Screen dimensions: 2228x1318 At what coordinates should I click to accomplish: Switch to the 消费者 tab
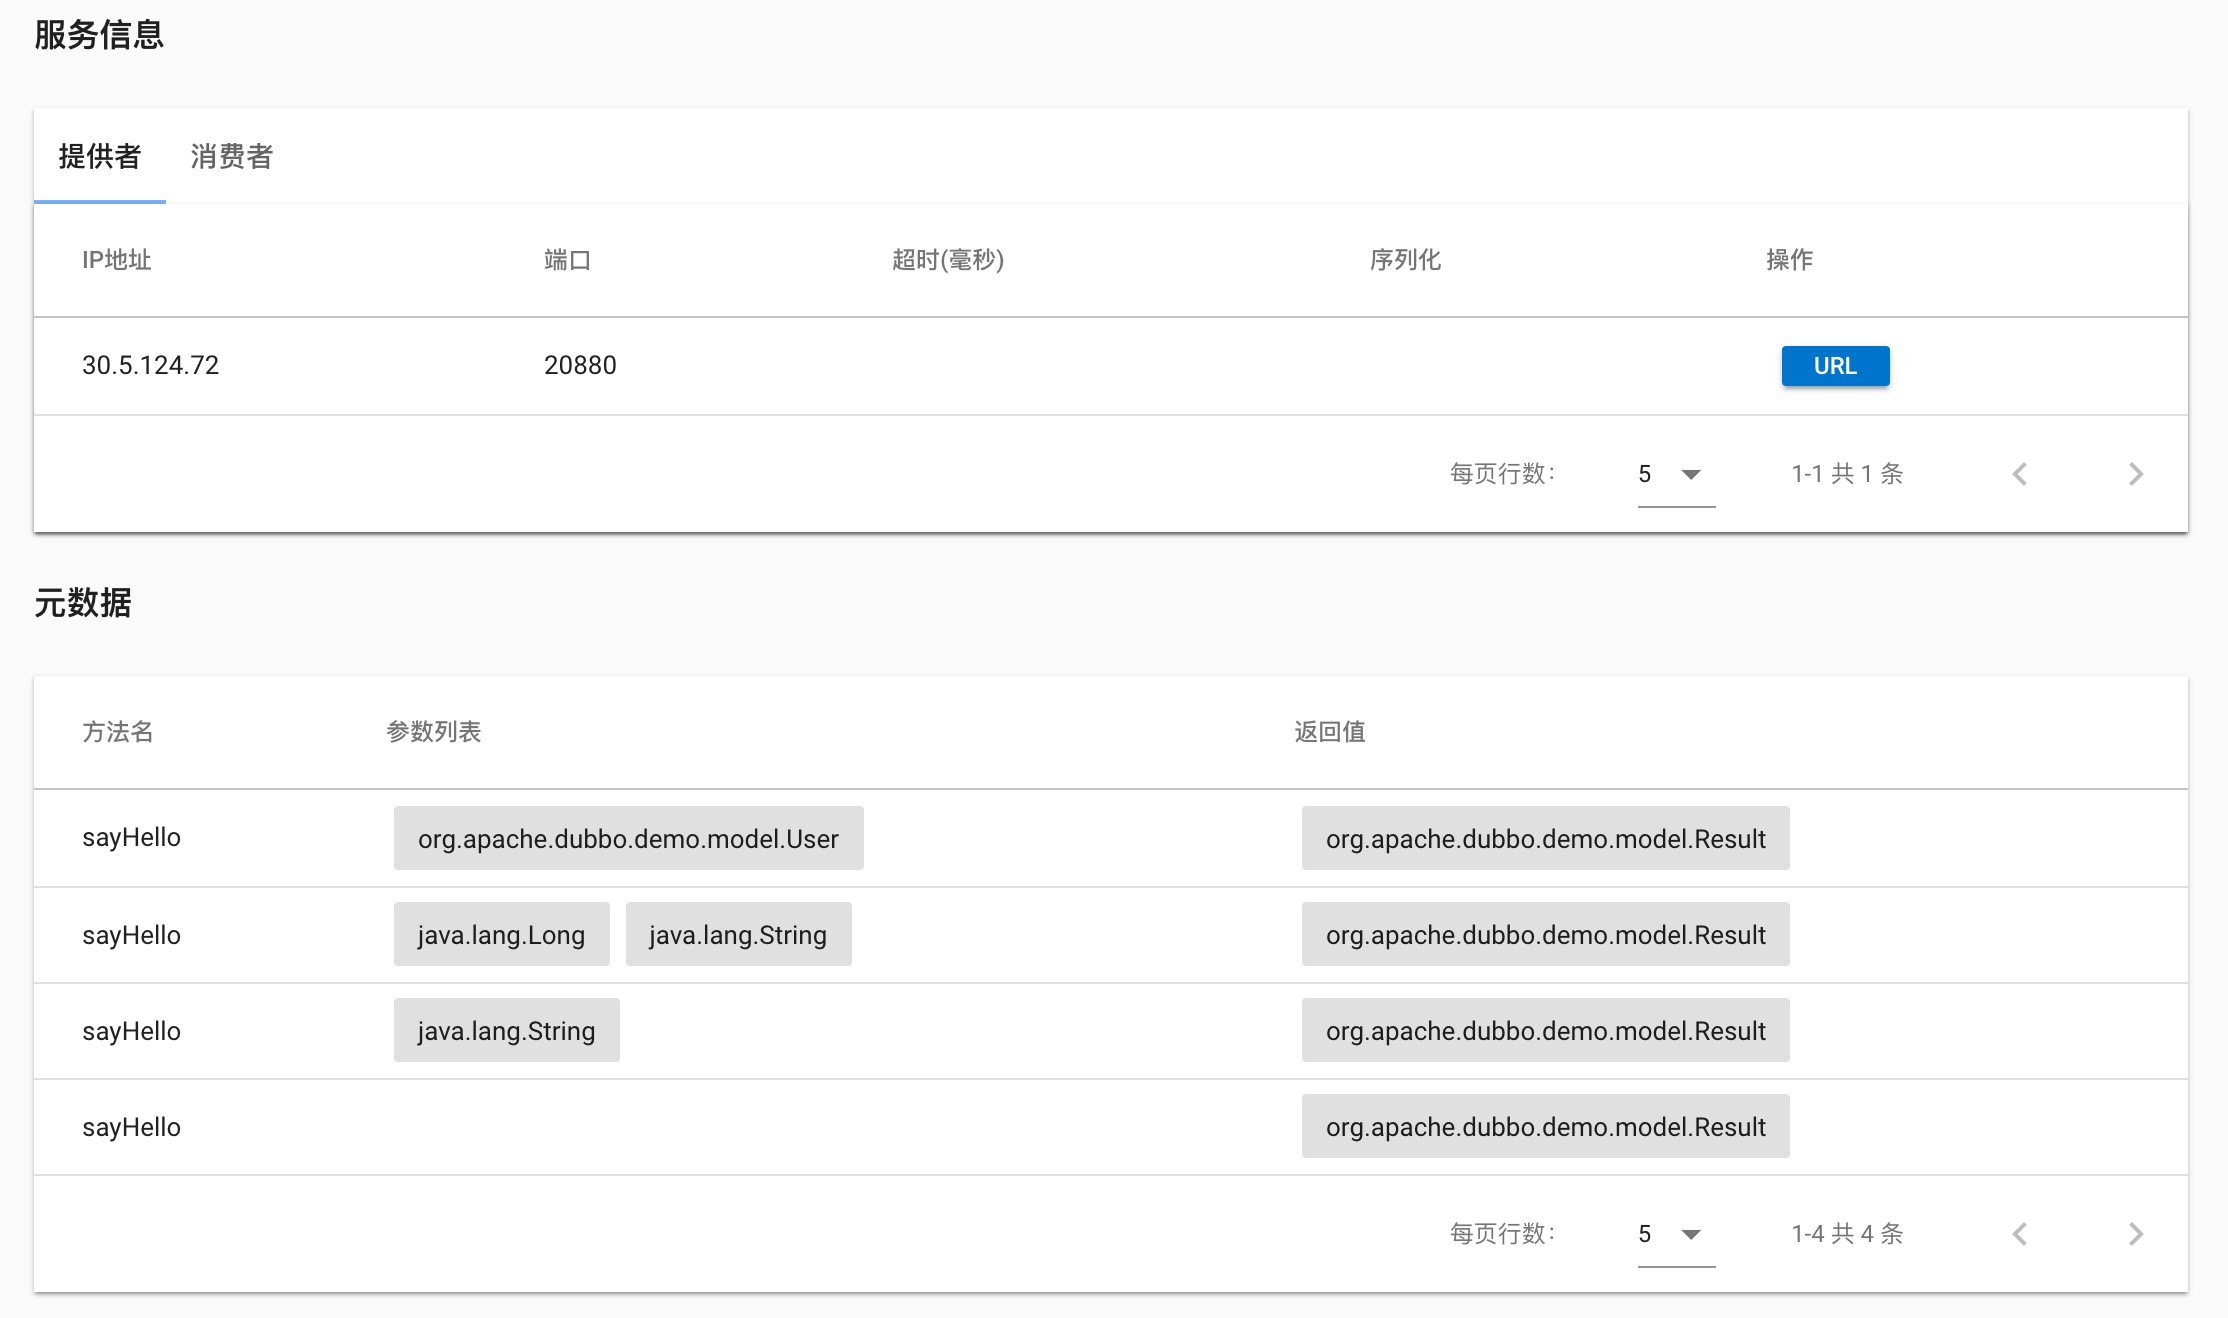pyautogui.click(x=231, y=157)
